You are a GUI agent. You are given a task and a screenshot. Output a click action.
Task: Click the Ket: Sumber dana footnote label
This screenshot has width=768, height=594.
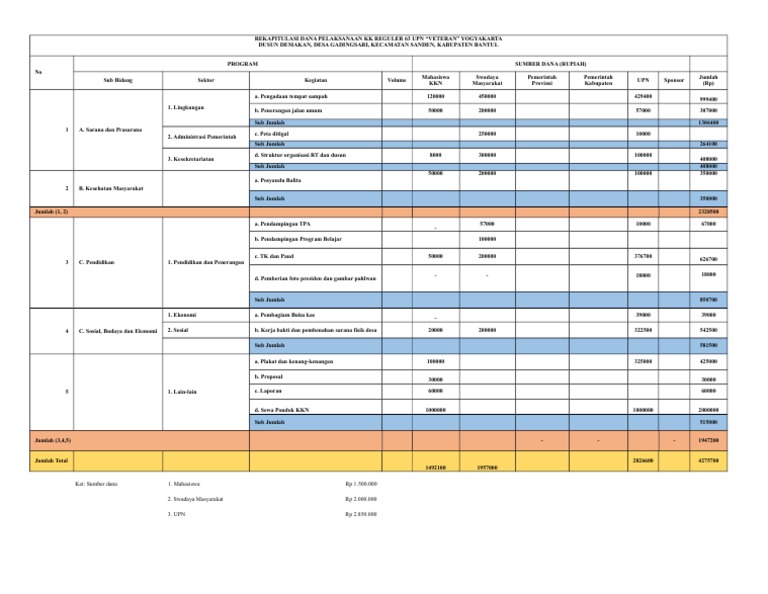pos(96,484)
